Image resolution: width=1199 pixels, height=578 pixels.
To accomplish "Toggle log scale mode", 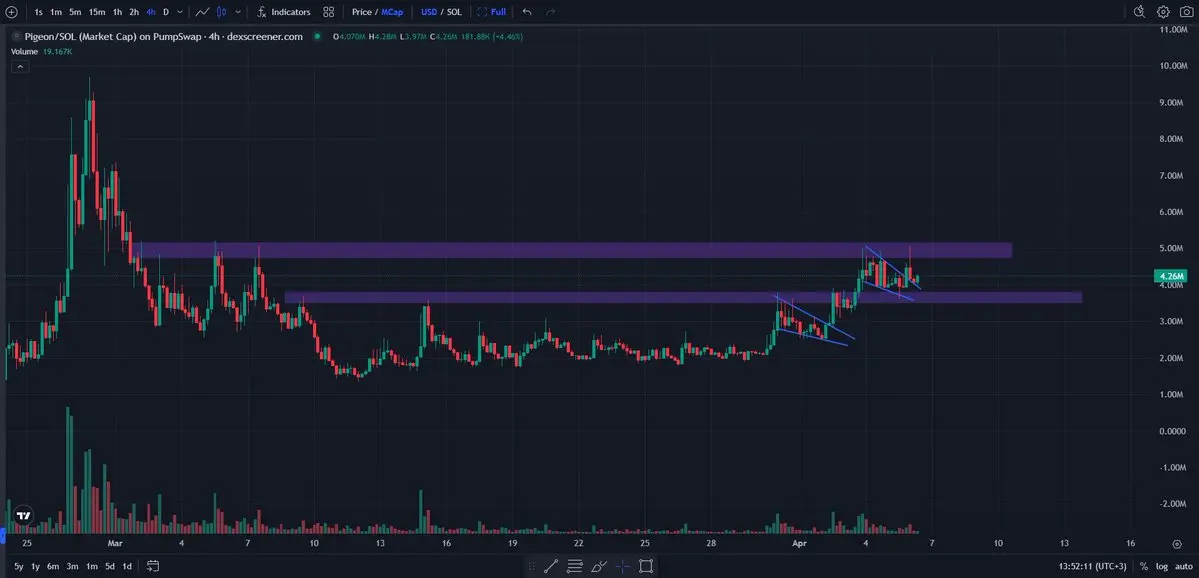I will click(x=1162, y=567).
